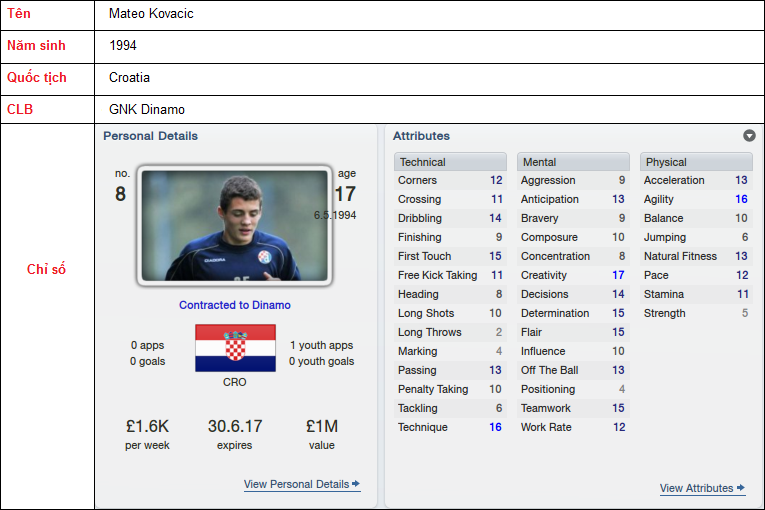Viewport: 765px width, 510px height.
Task: Click the £1M value figure
Action: tap(322, 426)
